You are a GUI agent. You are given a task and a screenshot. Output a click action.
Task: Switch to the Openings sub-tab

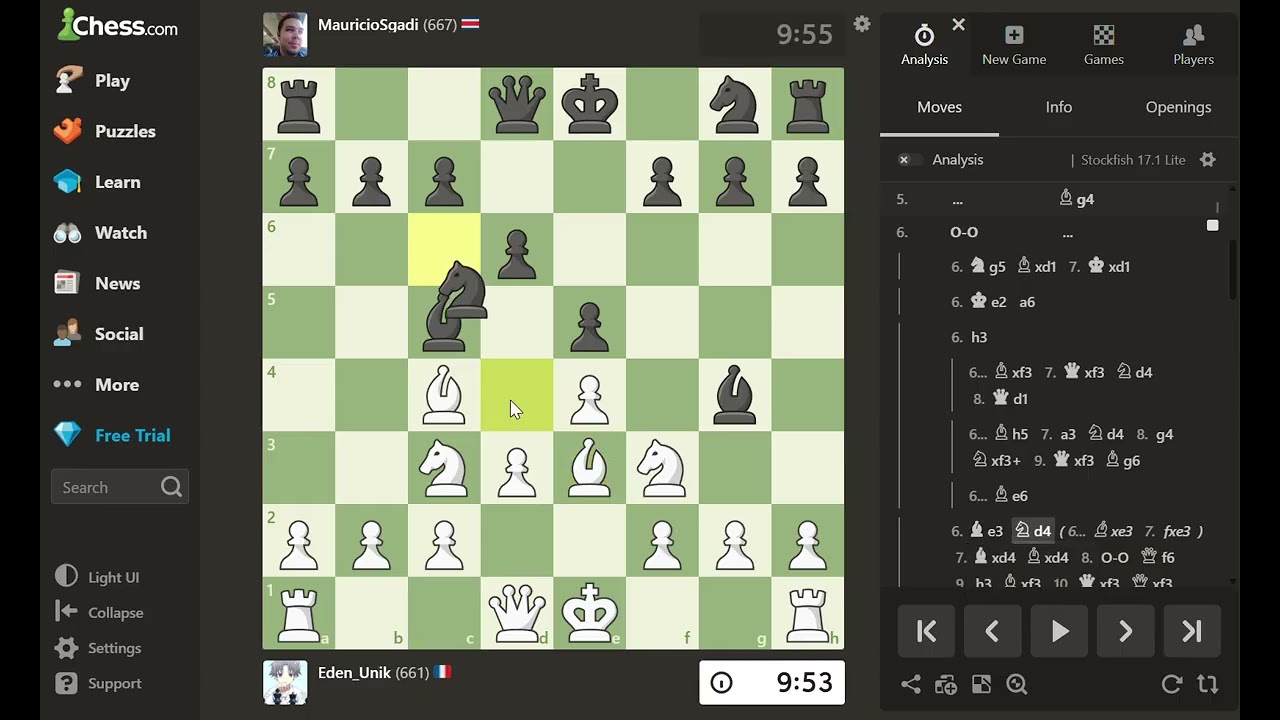pos(1178,107)
